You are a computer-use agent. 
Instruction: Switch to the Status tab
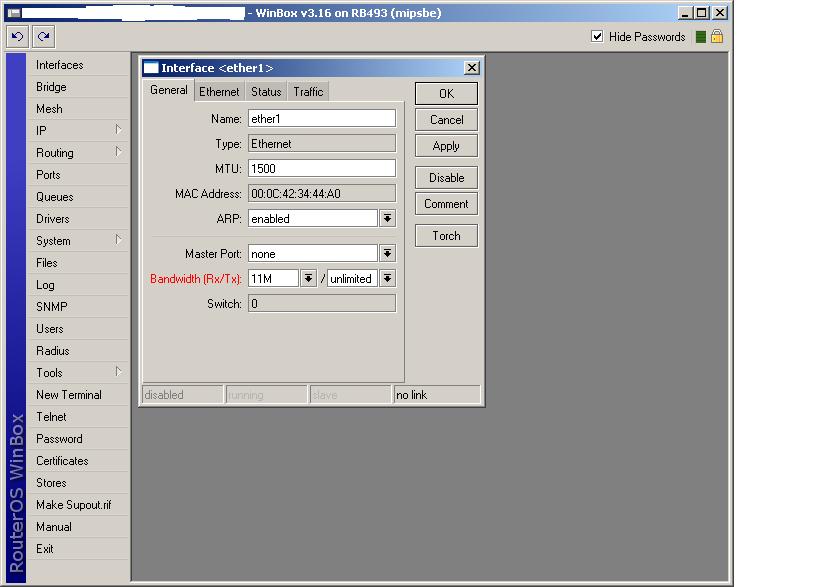(x=266, y=92)
